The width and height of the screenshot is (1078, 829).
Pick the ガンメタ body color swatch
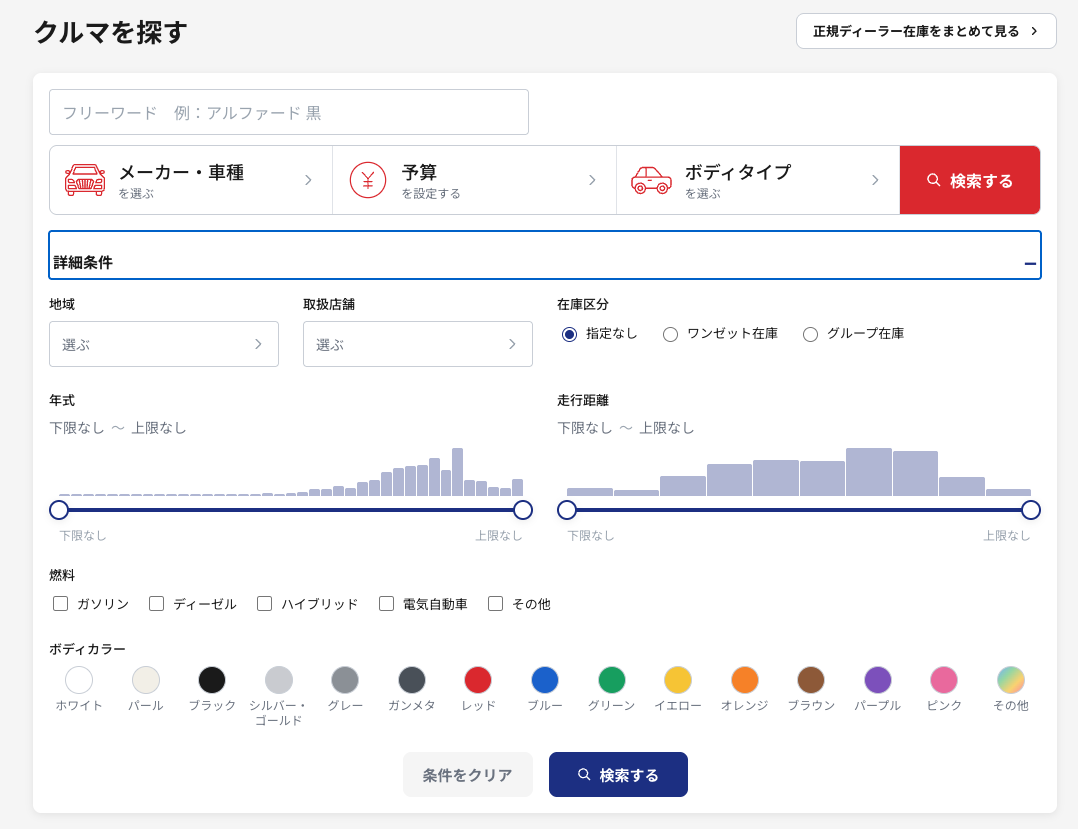[x=412, y=680]
